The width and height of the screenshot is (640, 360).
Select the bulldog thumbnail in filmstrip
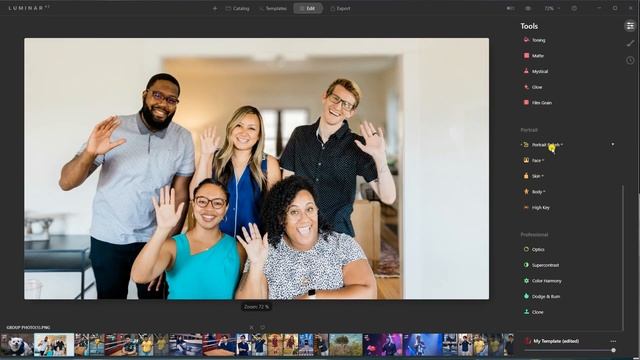[x=17, y=344]
